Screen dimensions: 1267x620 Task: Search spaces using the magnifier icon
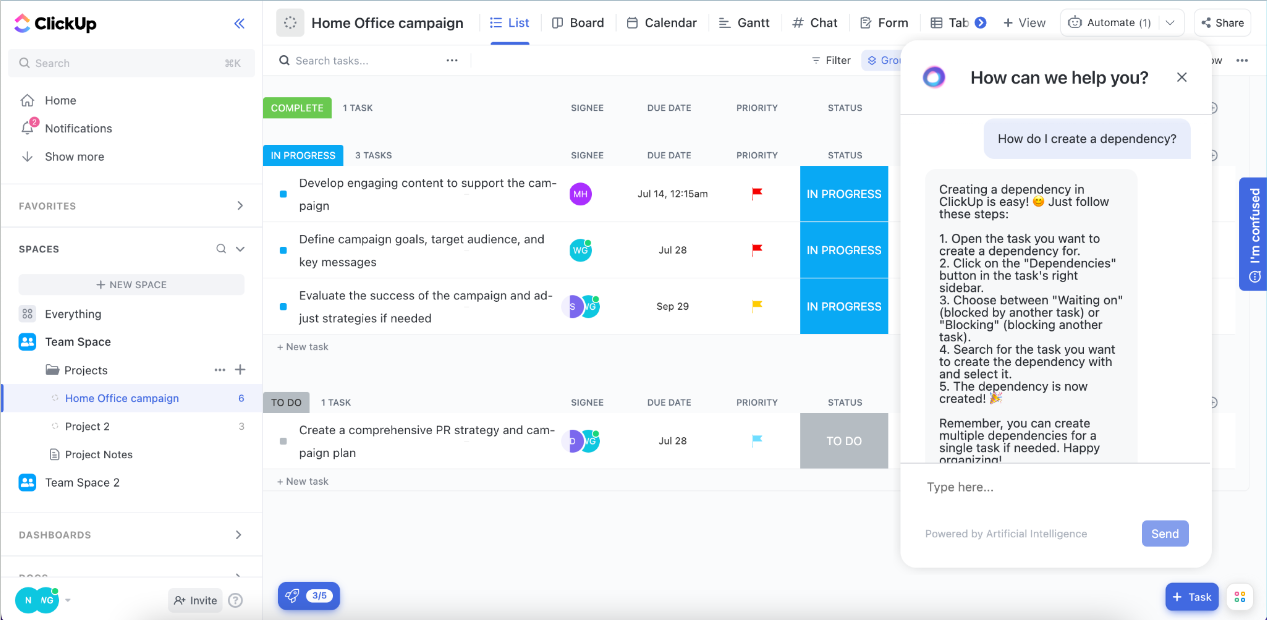(x=221, y=249)
